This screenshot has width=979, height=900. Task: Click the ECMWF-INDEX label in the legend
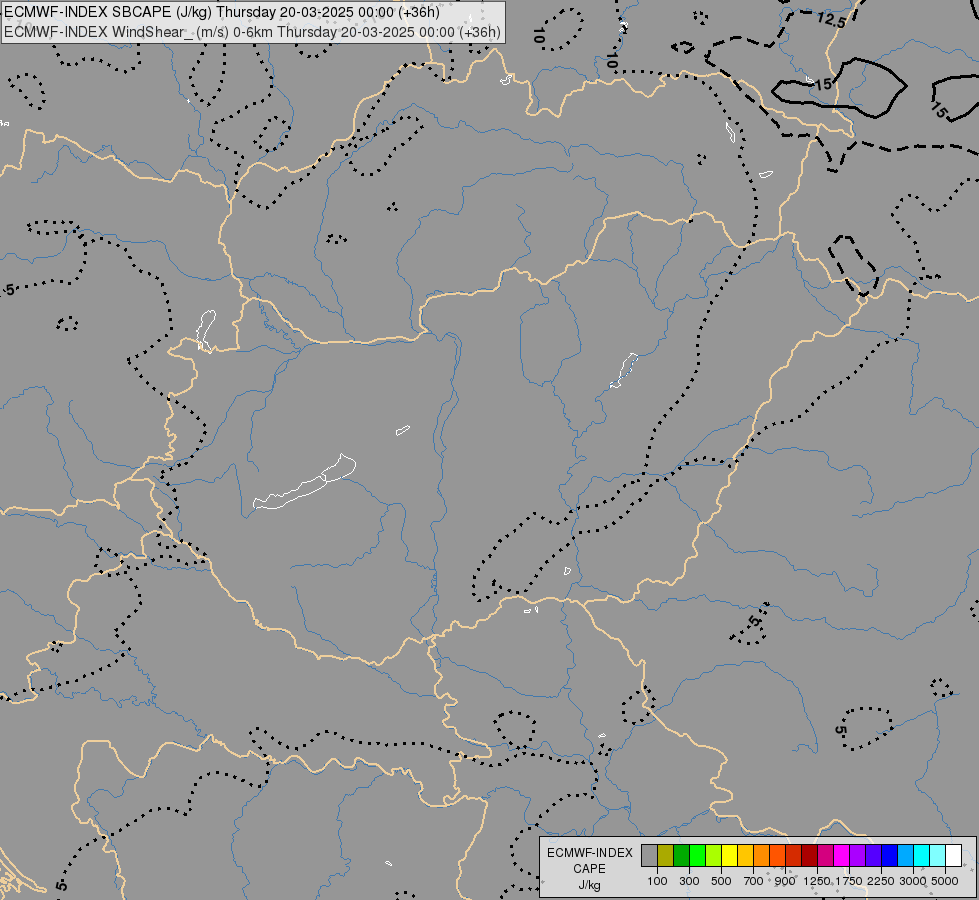click(x=589, y=853)
